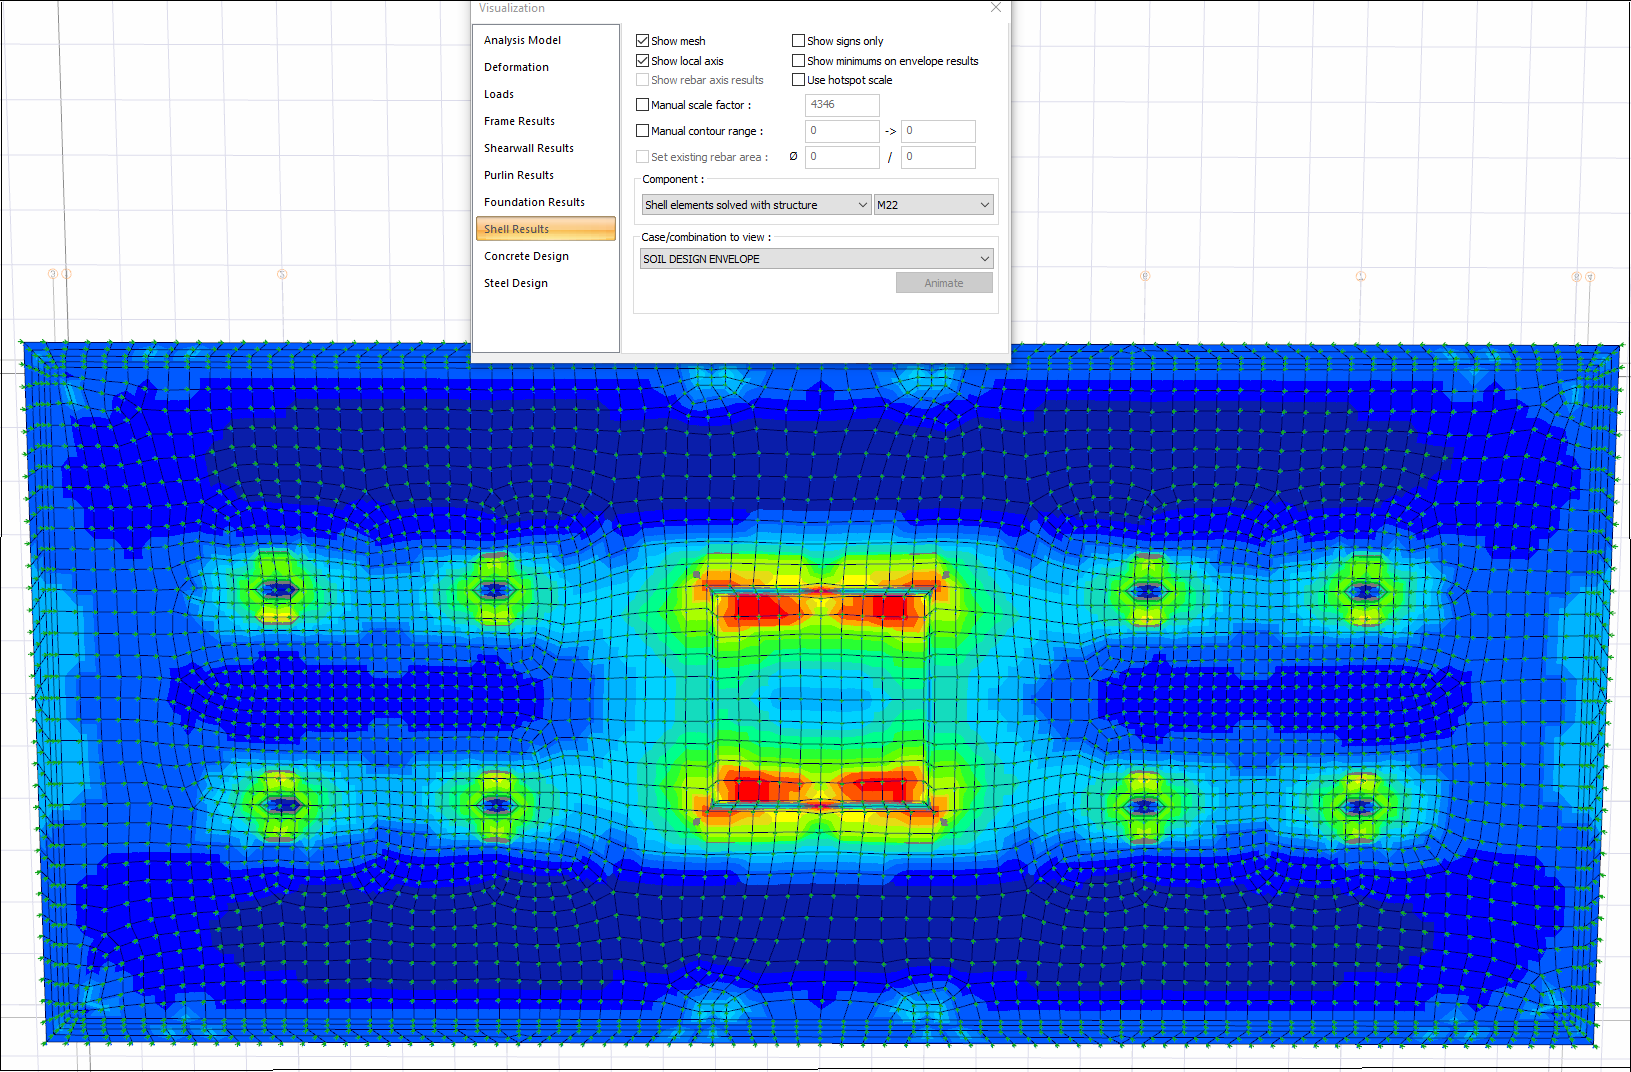Viewport: 1631px width, 1072px height.
Task: Click the Animate button
Action: click(x=944, y=283)
